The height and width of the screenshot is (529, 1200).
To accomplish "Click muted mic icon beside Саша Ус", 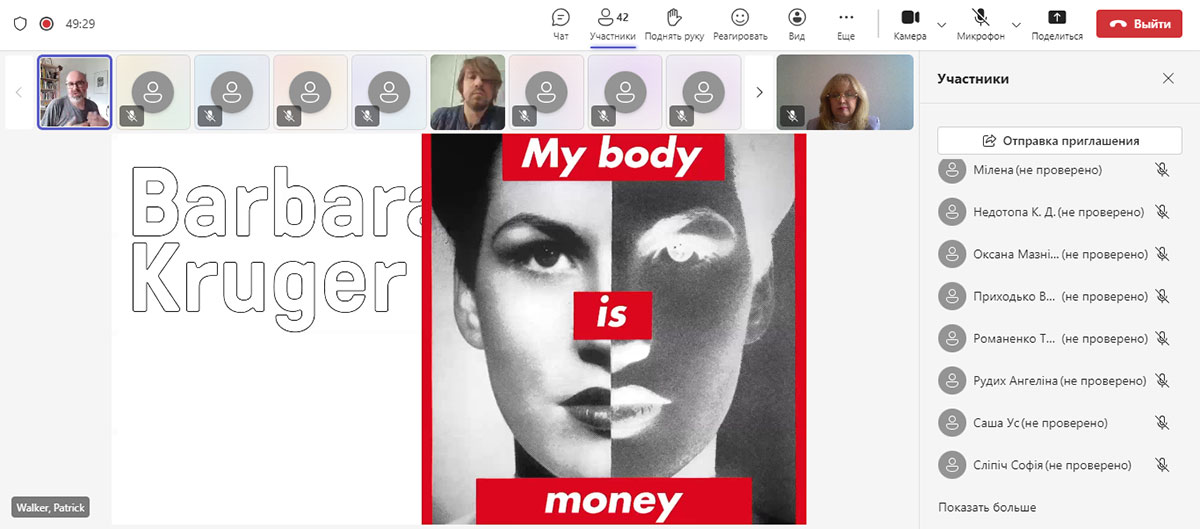I will 1161,422.
